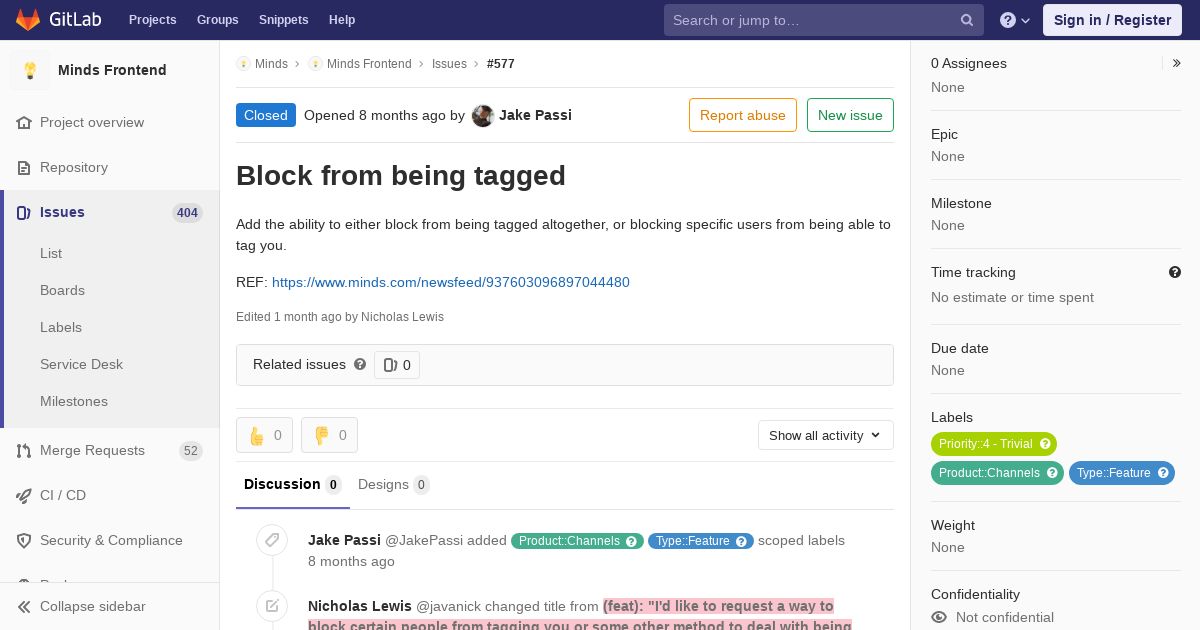Click the Issues sidebar icon
The image size is (1200, 630).
(24, 213)
